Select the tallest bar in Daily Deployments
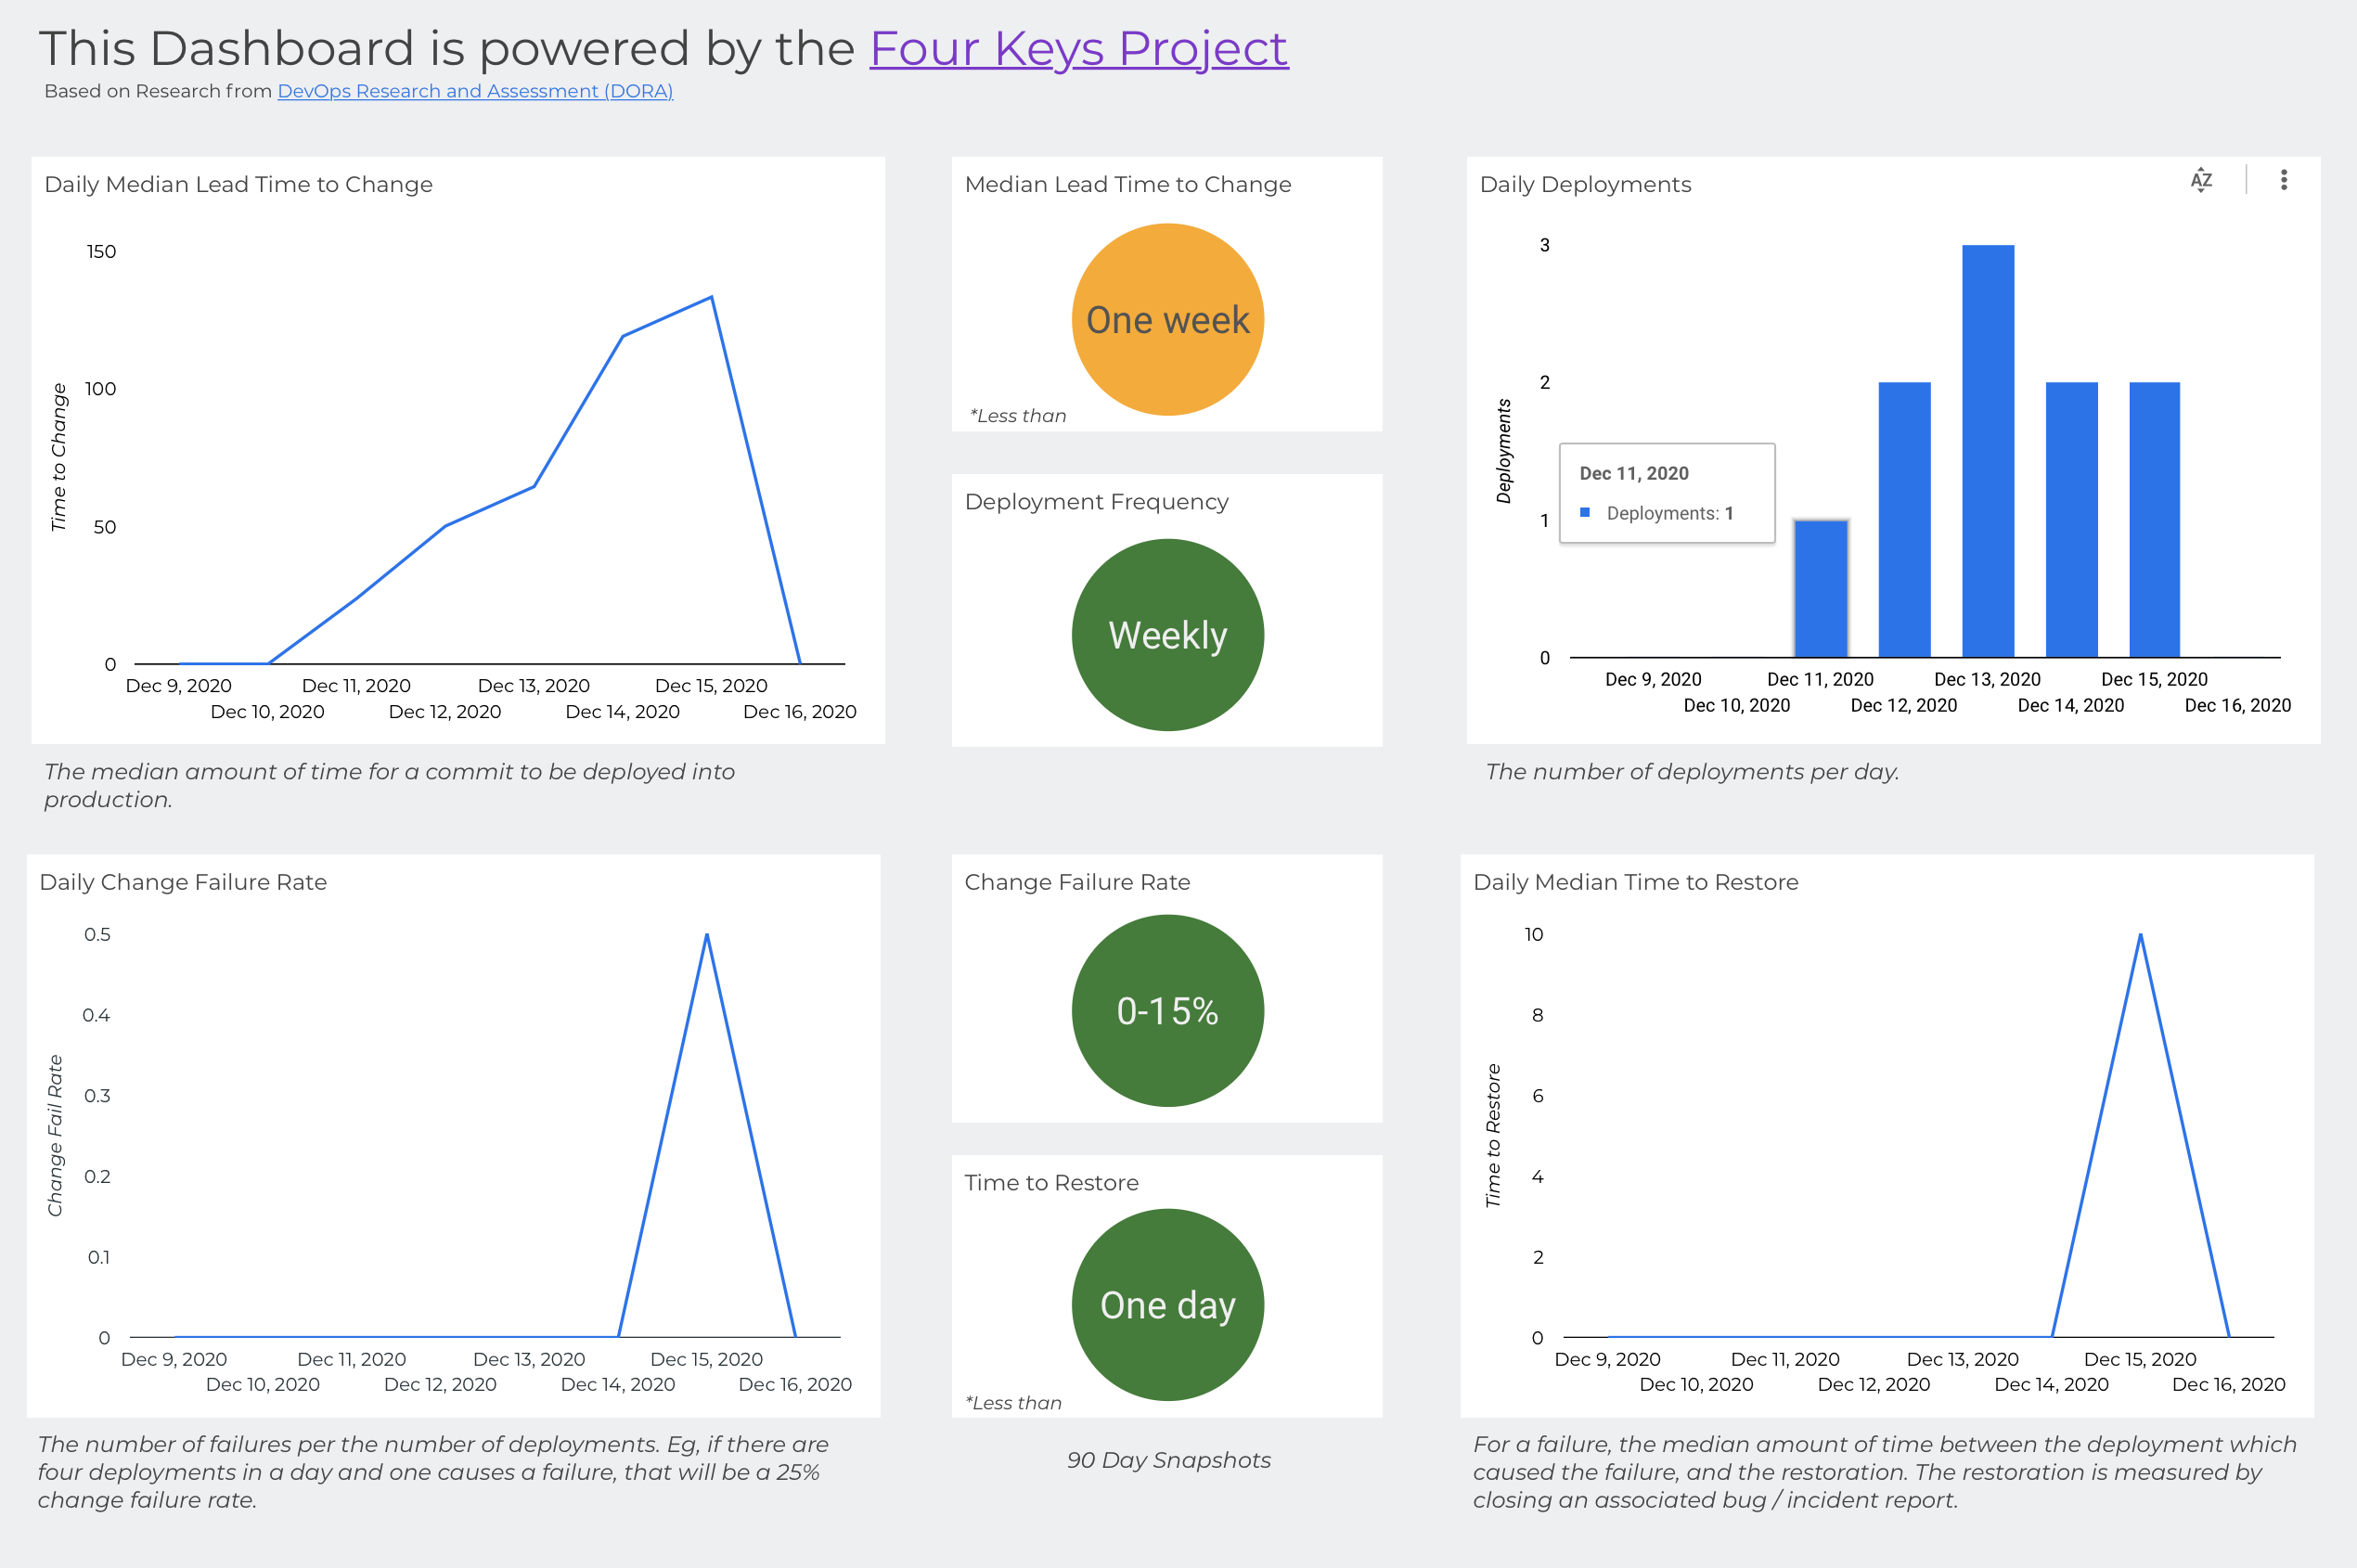The image size is (2357, 1568). click(x=1987, y=450)
